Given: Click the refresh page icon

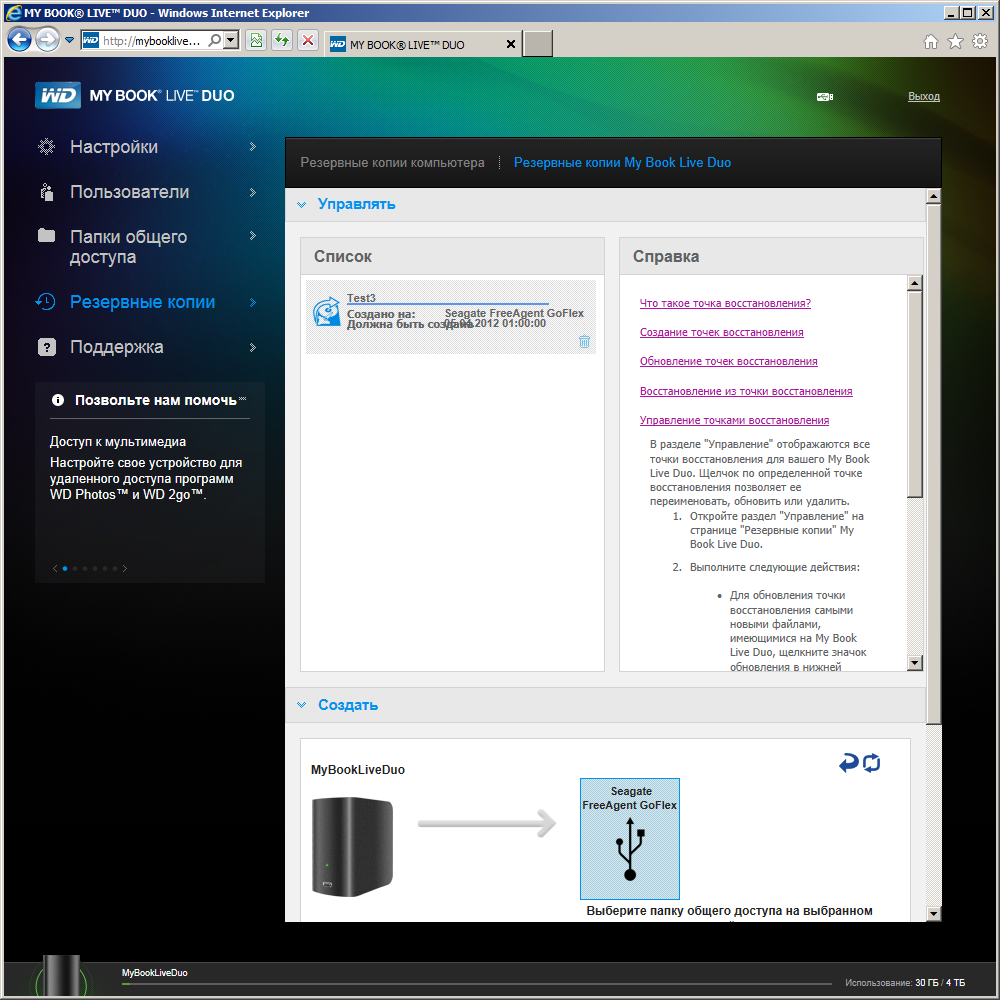Looking at the screenshot, I should tap(282, 41).
